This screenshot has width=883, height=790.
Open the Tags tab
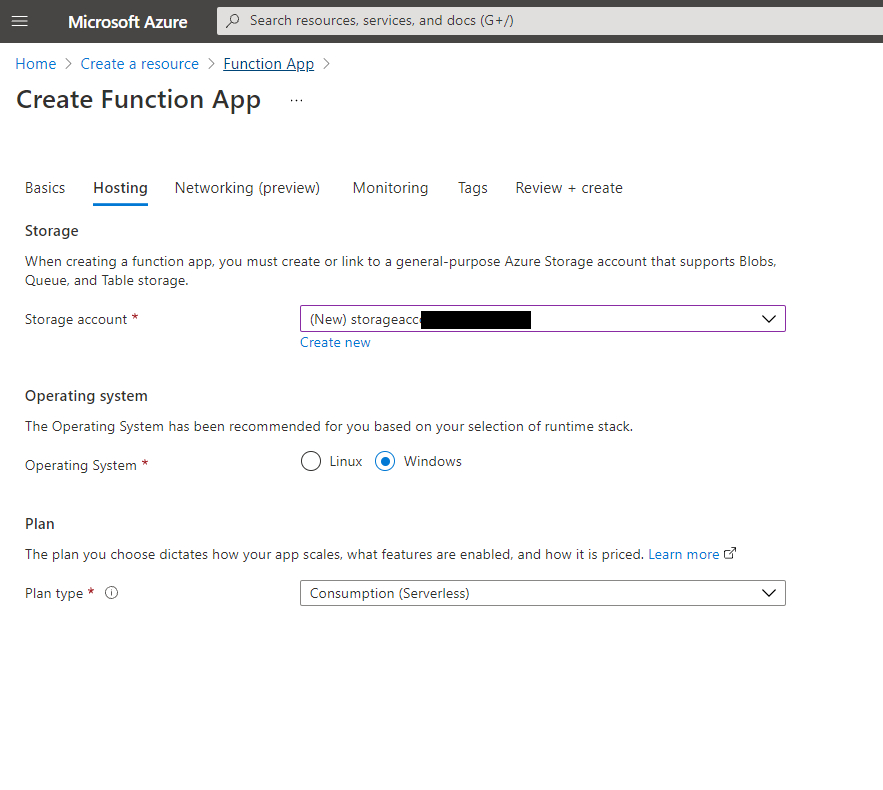pos(472,188)
